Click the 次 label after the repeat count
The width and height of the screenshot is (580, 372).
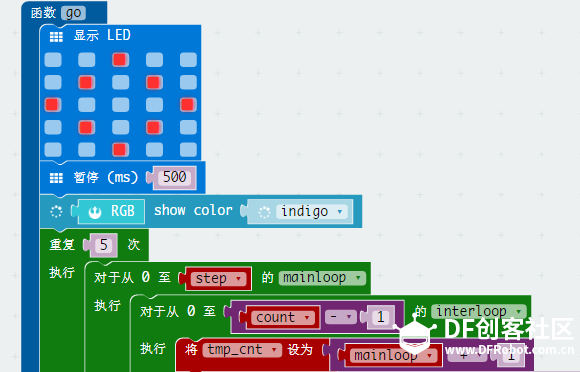pyautogui.click(x=134, y=244)
